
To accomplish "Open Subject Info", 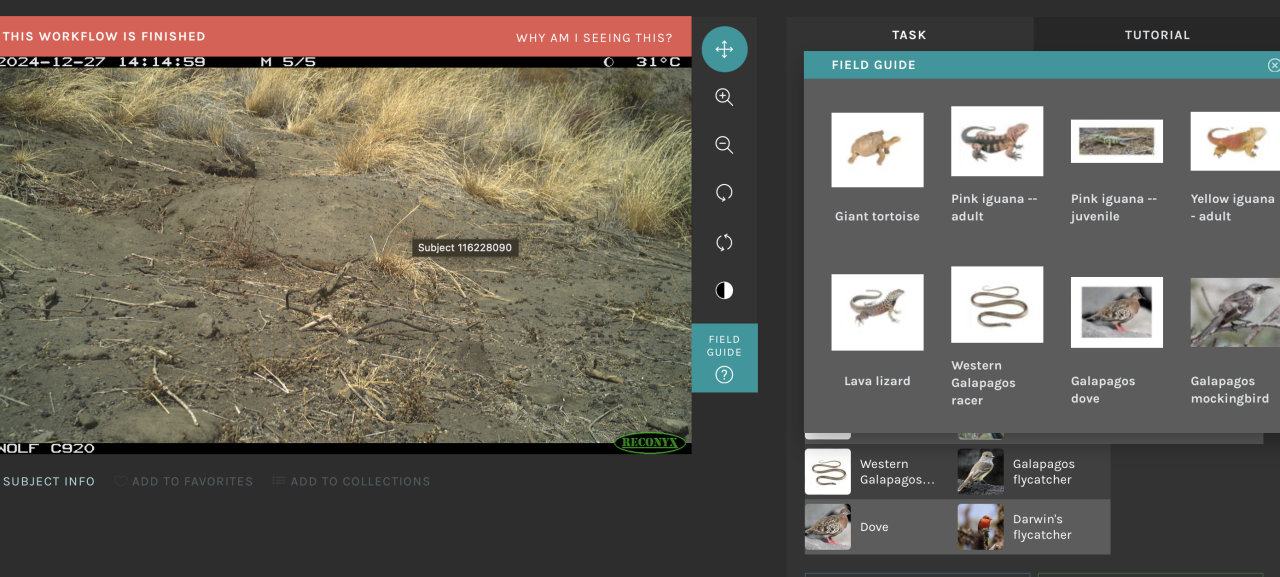I will (47, 481).
